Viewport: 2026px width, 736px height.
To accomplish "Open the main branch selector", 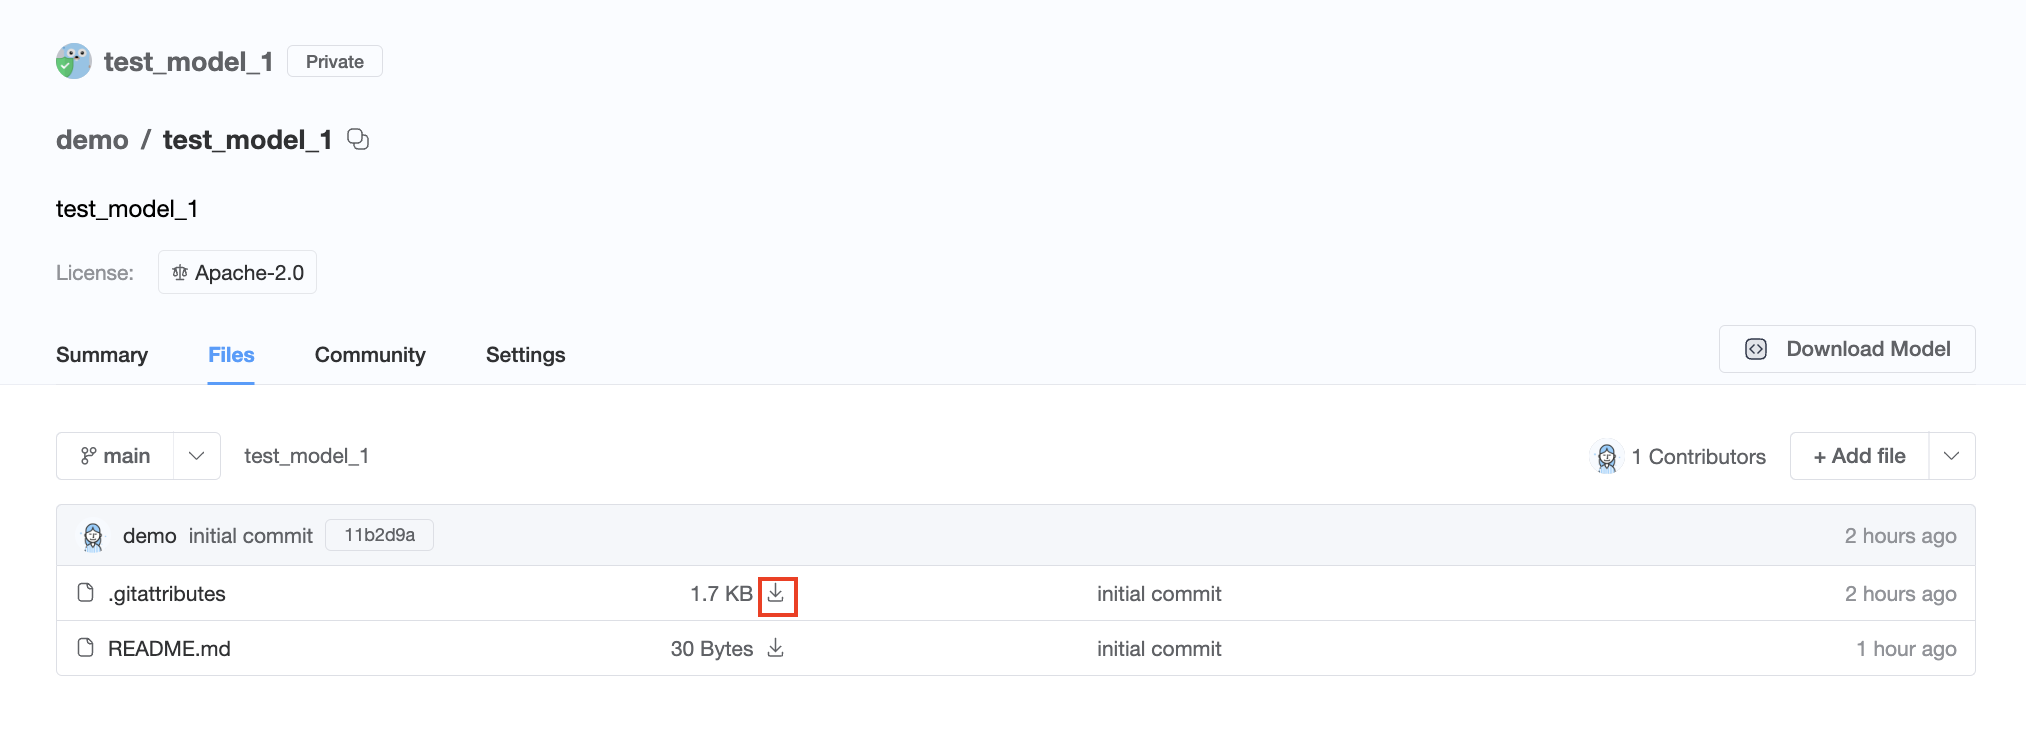I will [x=116, y=456].
